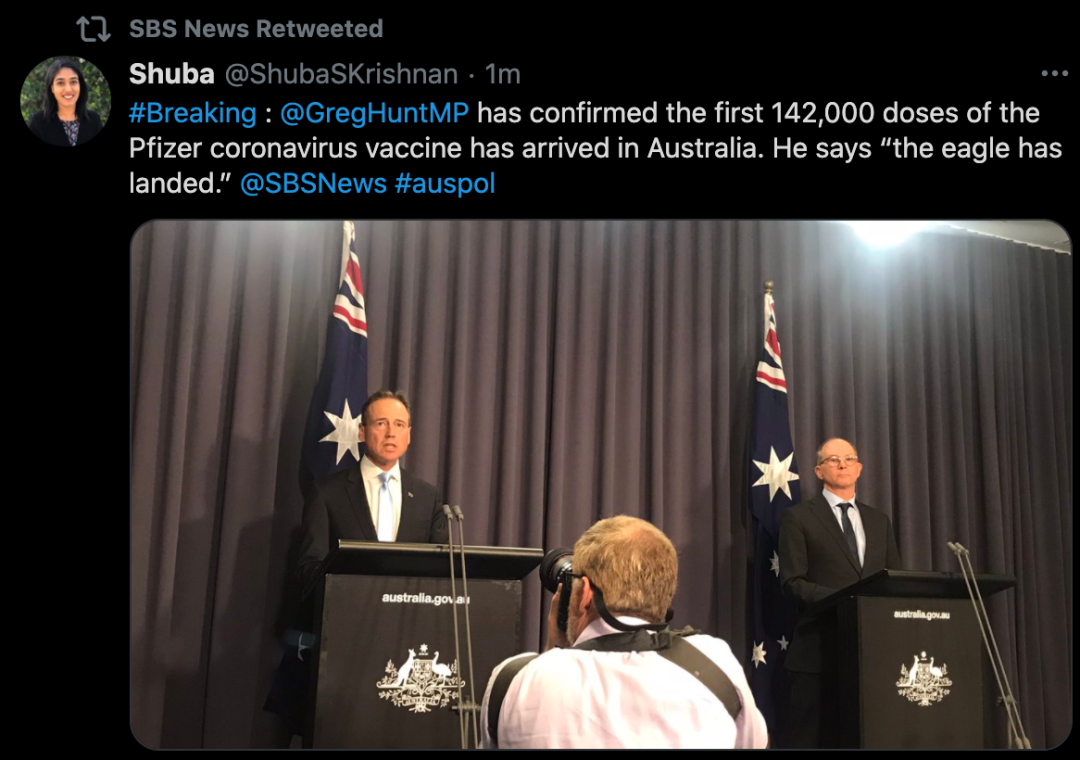
Task: Click the #Breaking hashtag
Action: pos(193,113)
